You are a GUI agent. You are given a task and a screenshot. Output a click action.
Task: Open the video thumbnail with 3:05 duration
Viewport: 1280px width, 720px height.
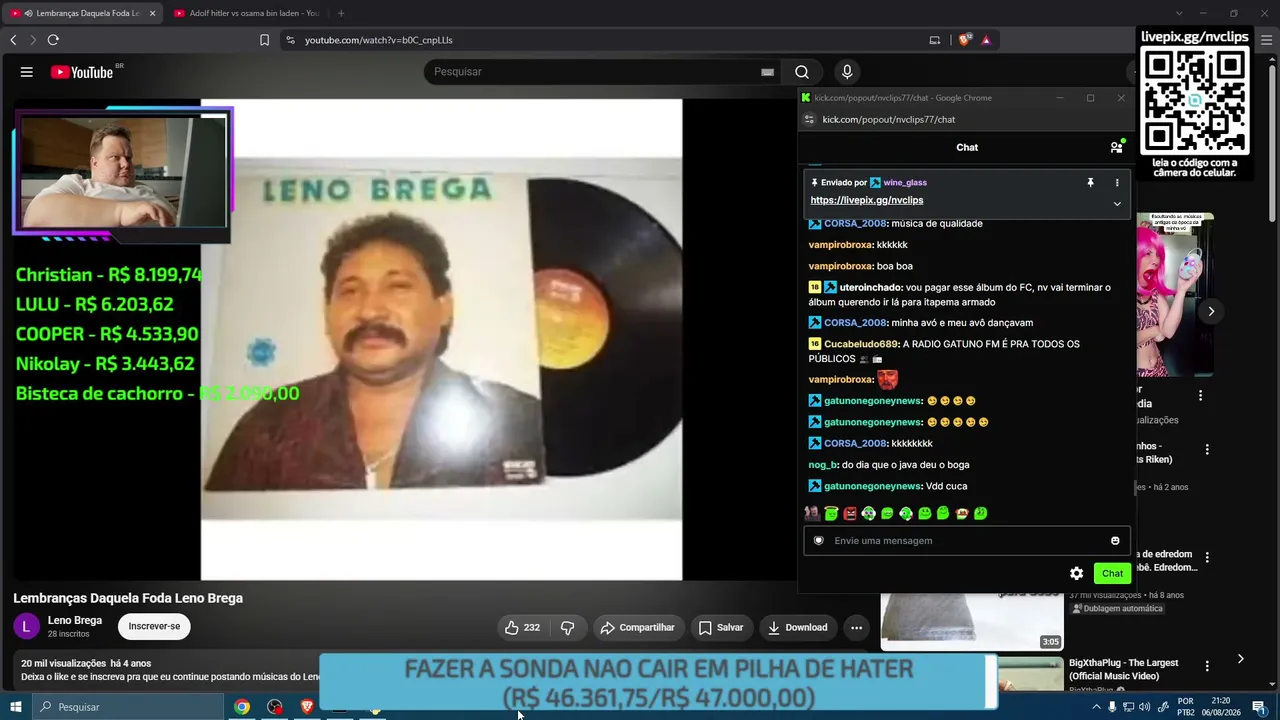(x=972, y=622)
